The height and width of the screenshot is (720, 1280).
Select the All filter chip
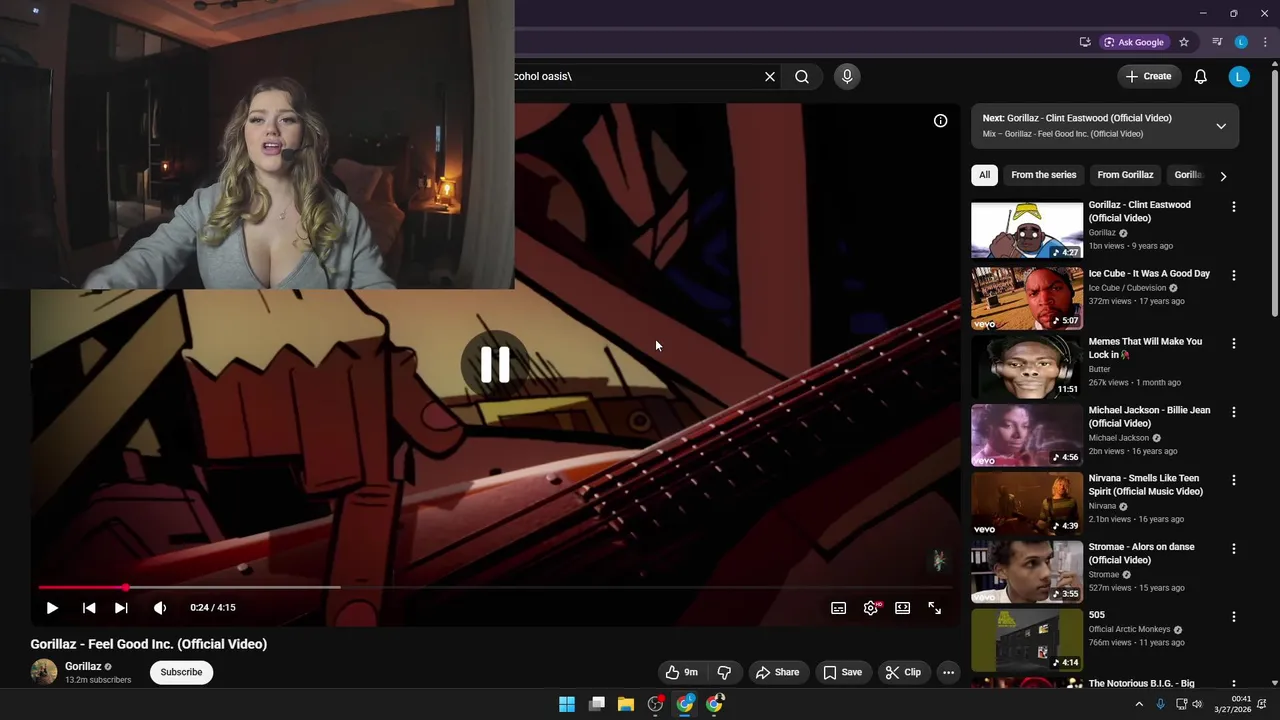[984, 175]
